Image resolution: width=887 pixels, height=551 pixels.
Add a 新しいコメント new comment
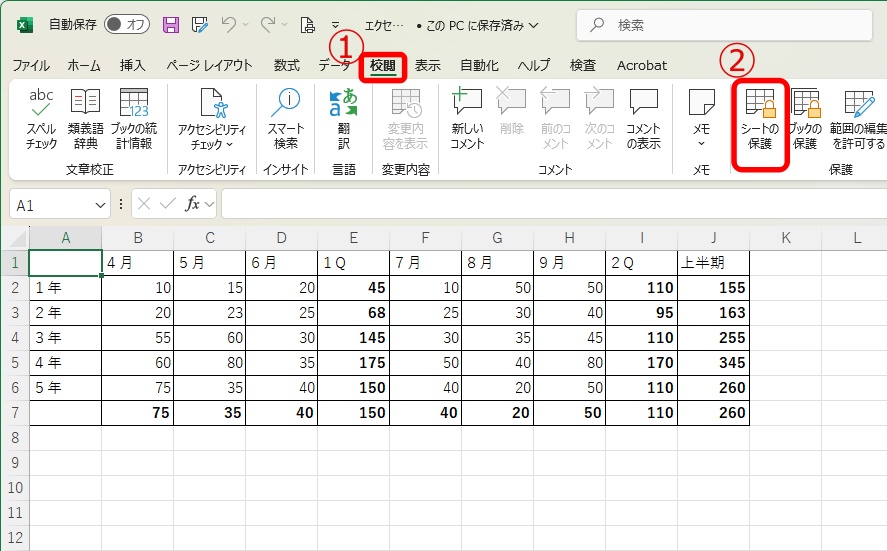(x=467, y=118)
